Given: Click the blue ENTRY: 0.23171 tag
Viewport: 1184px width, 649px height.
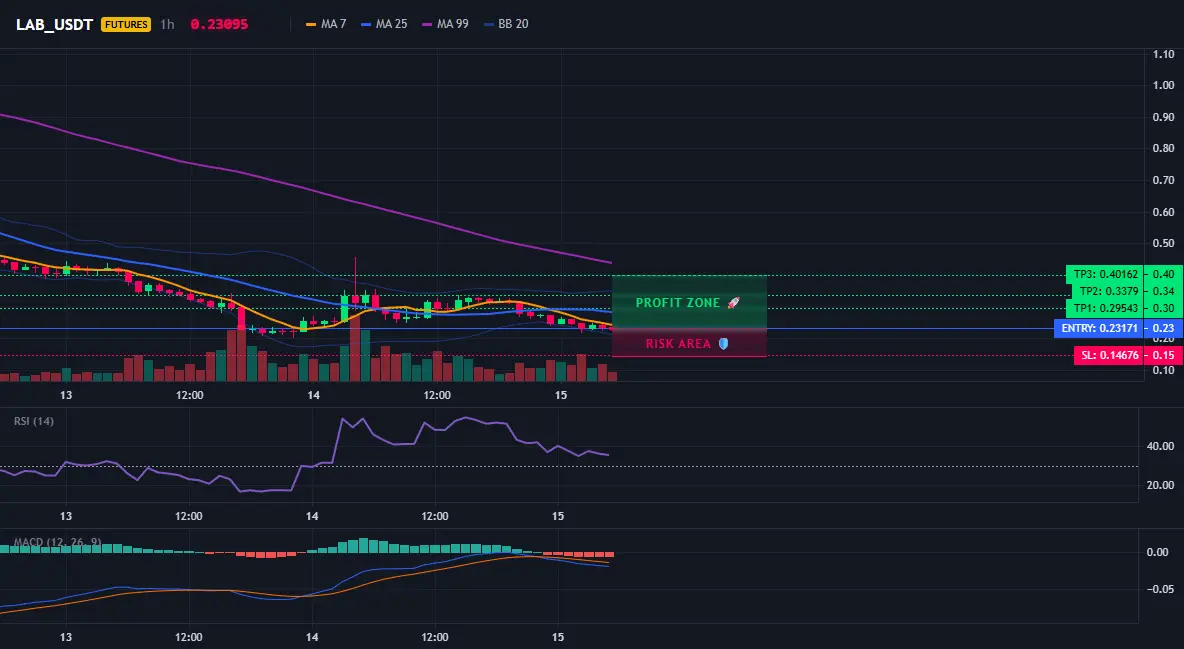Looking at the screenshot, I should pyautogui.click(x=1099, y=329).
